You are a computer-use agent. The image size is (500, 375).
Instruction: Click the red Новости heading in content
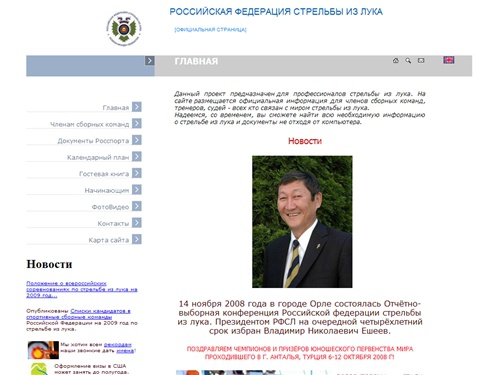coord(305,141)
